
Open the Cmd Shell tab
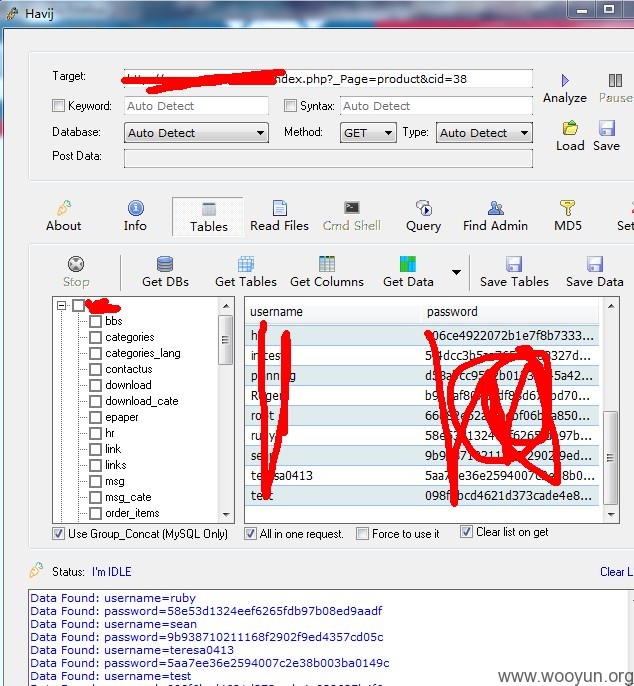coord(352,217)
